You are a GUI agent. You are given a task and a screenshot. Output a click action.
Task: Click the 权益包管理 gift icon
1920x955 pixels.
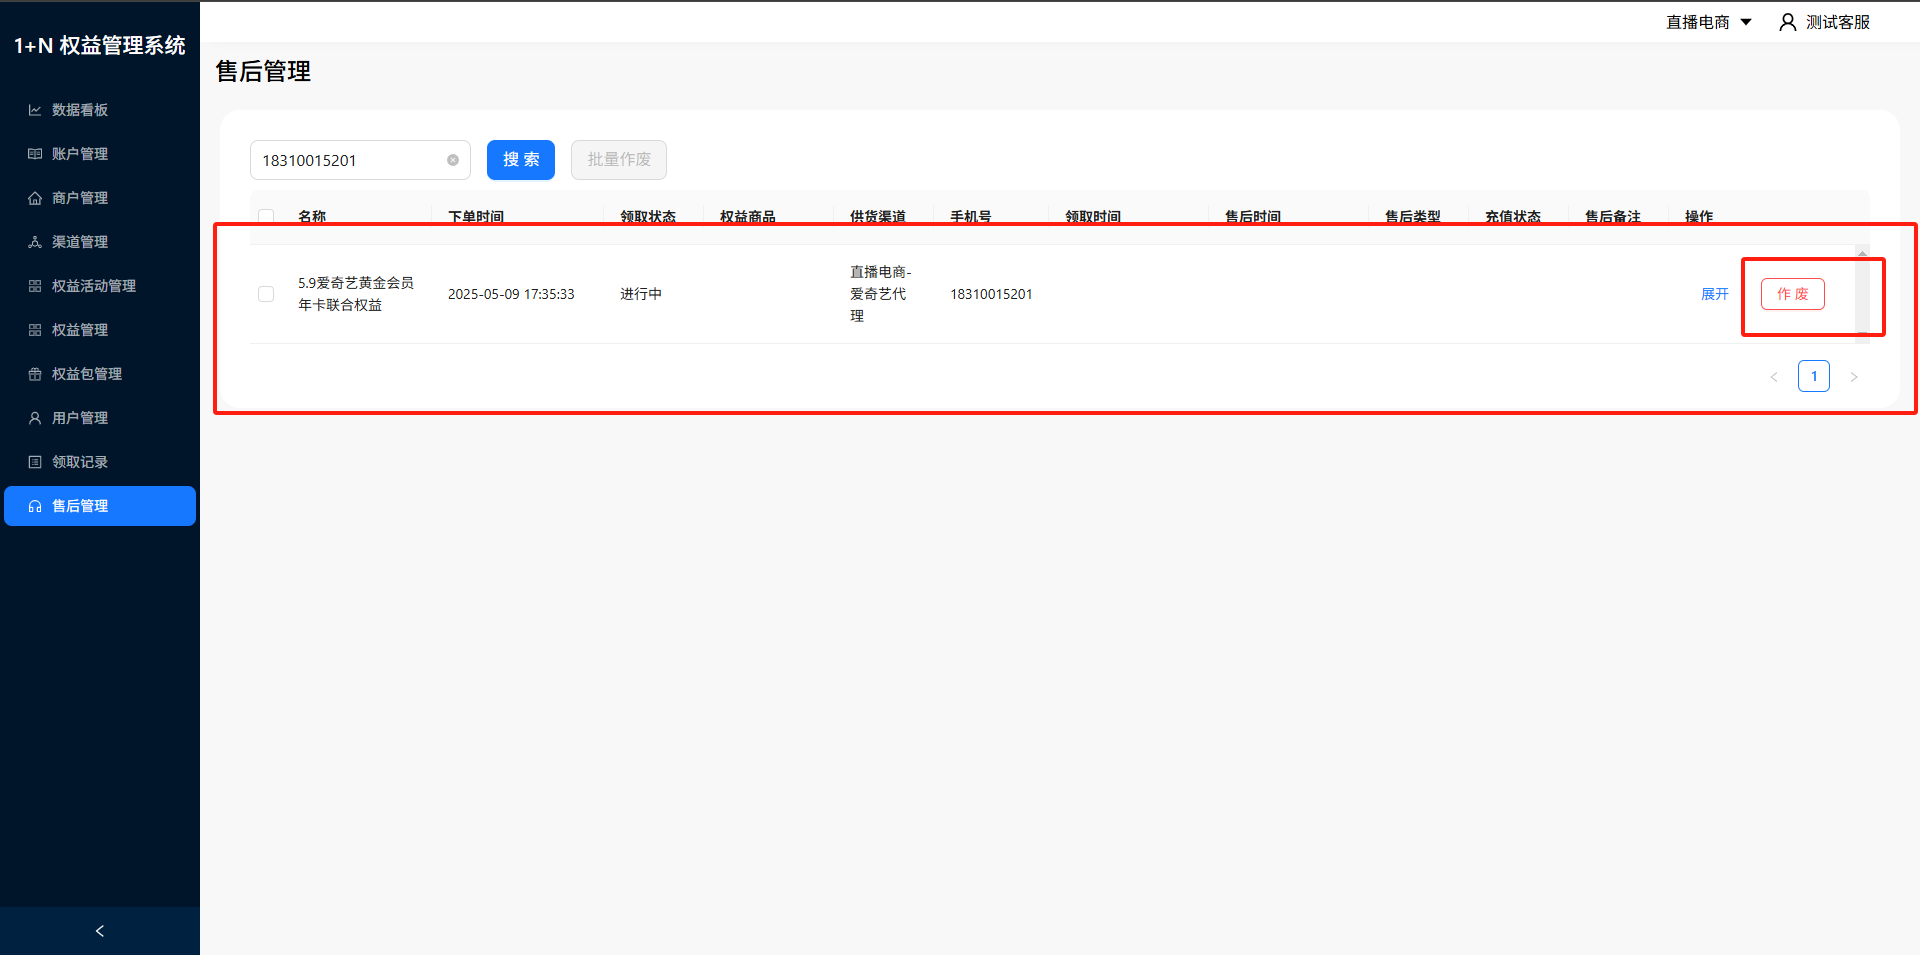click(35, 374)
